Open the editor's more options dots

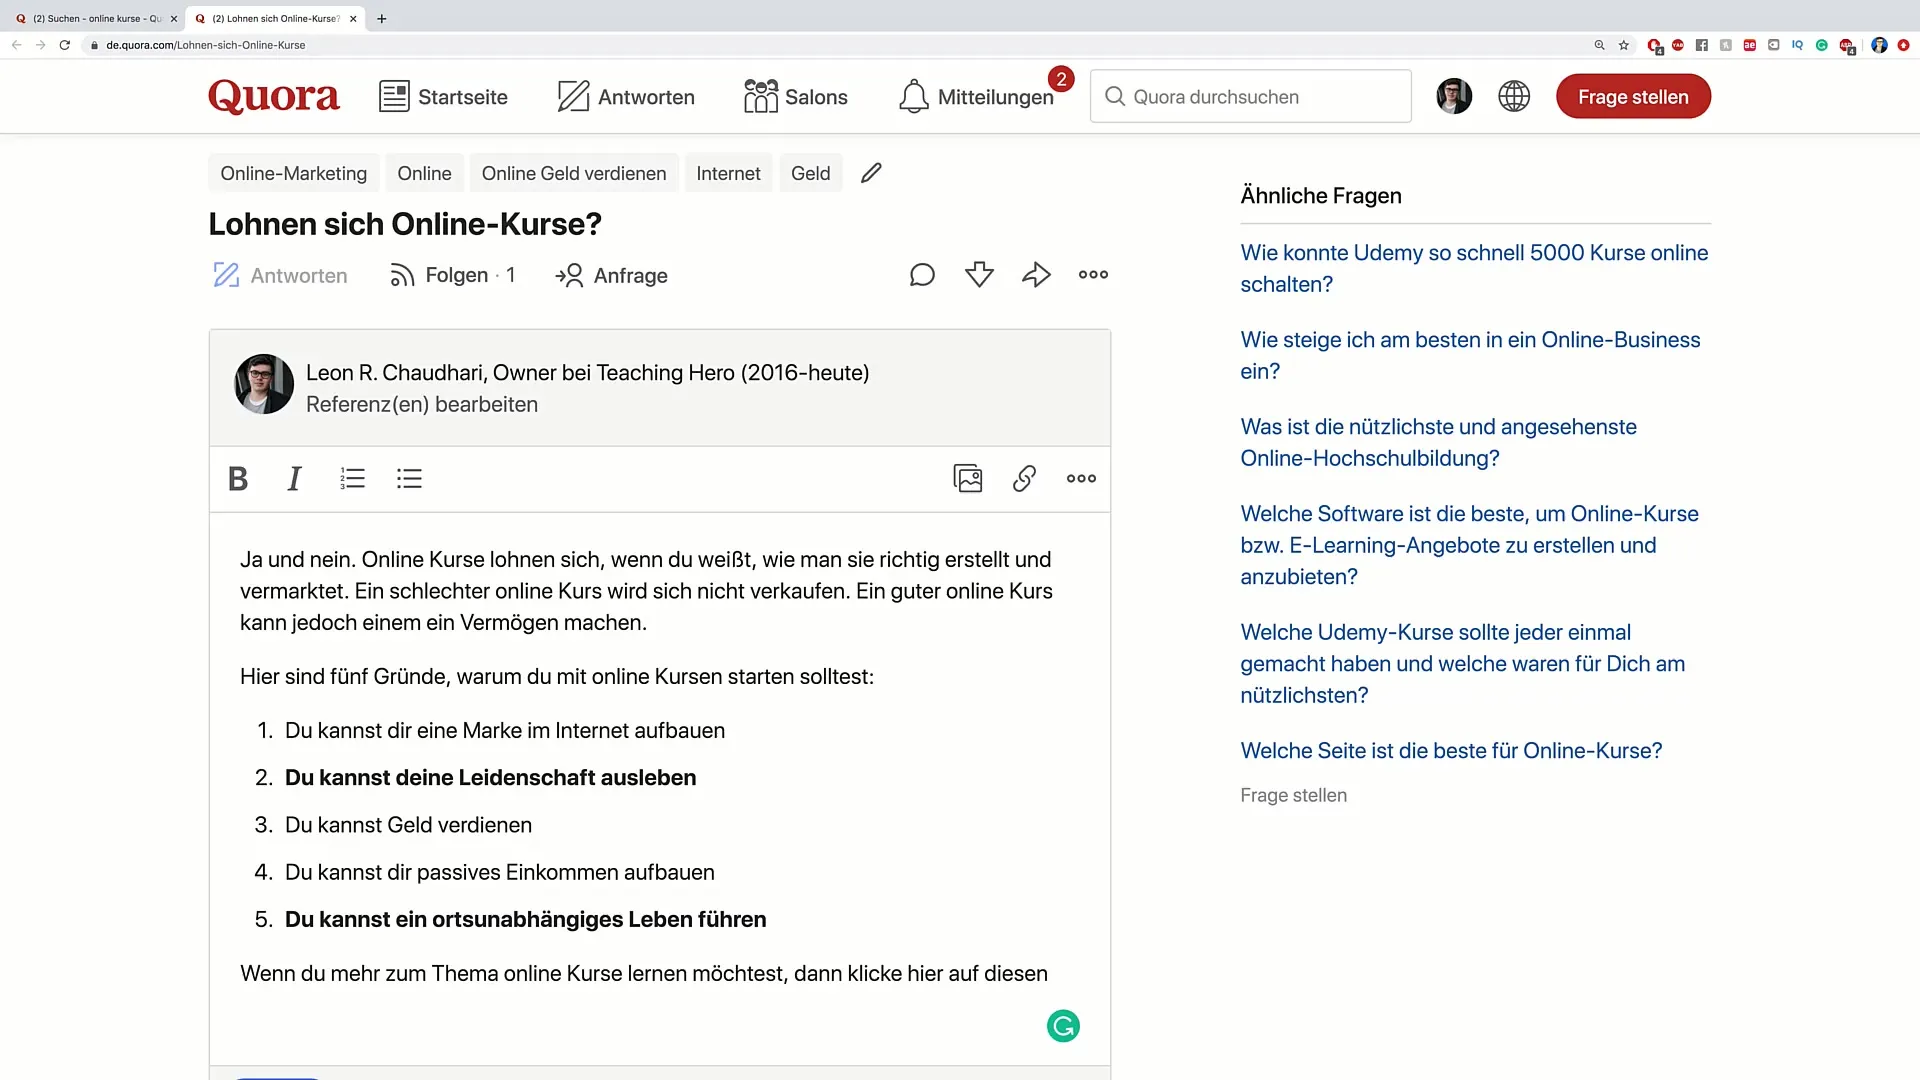(x=1081, y=478)
